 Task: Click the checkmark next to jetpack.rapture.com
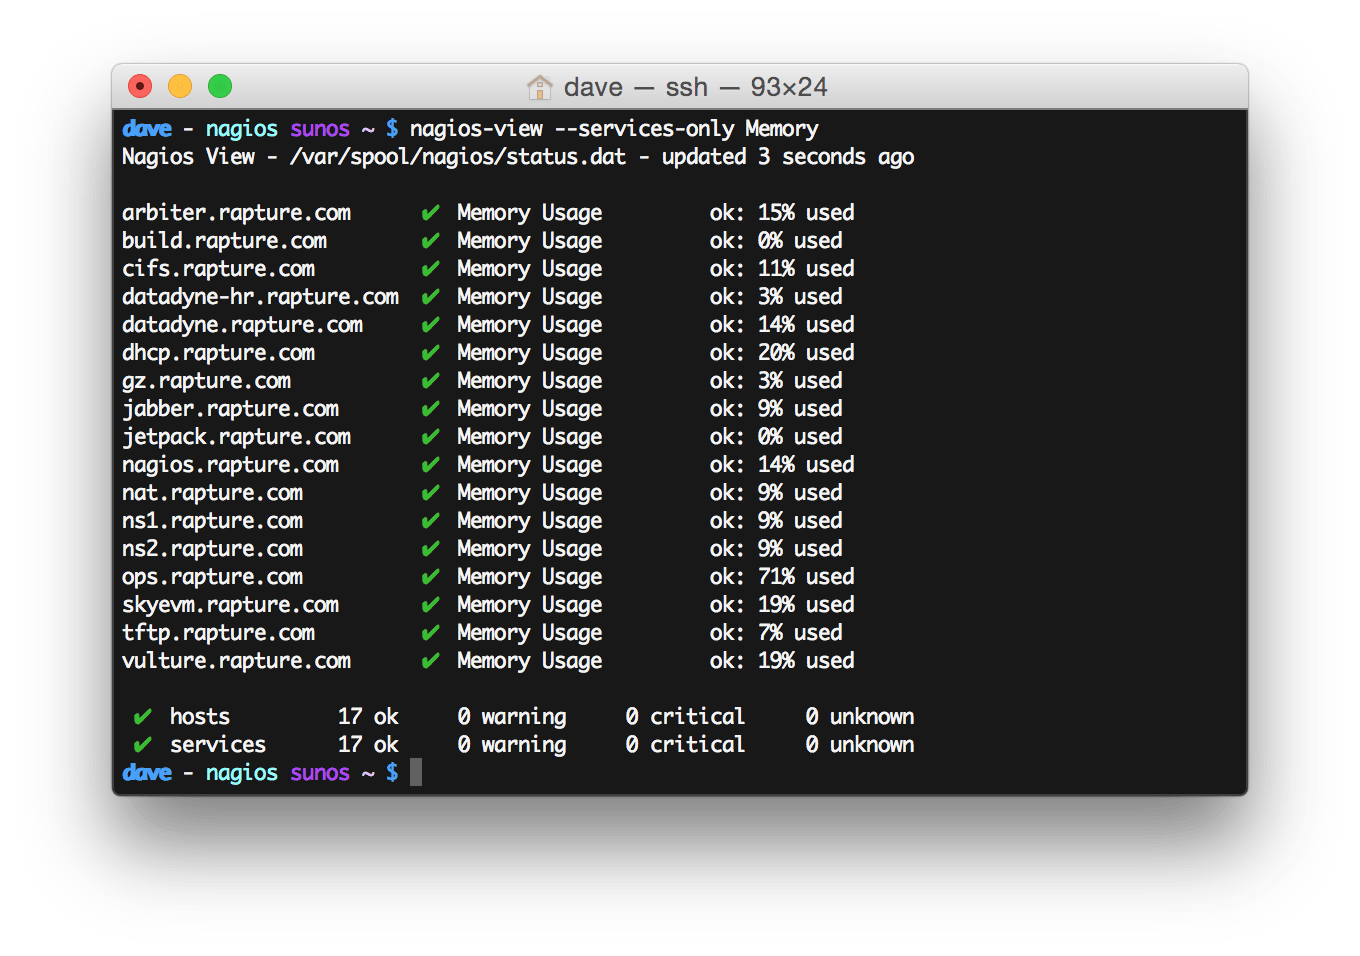click(x=431, y=437)
